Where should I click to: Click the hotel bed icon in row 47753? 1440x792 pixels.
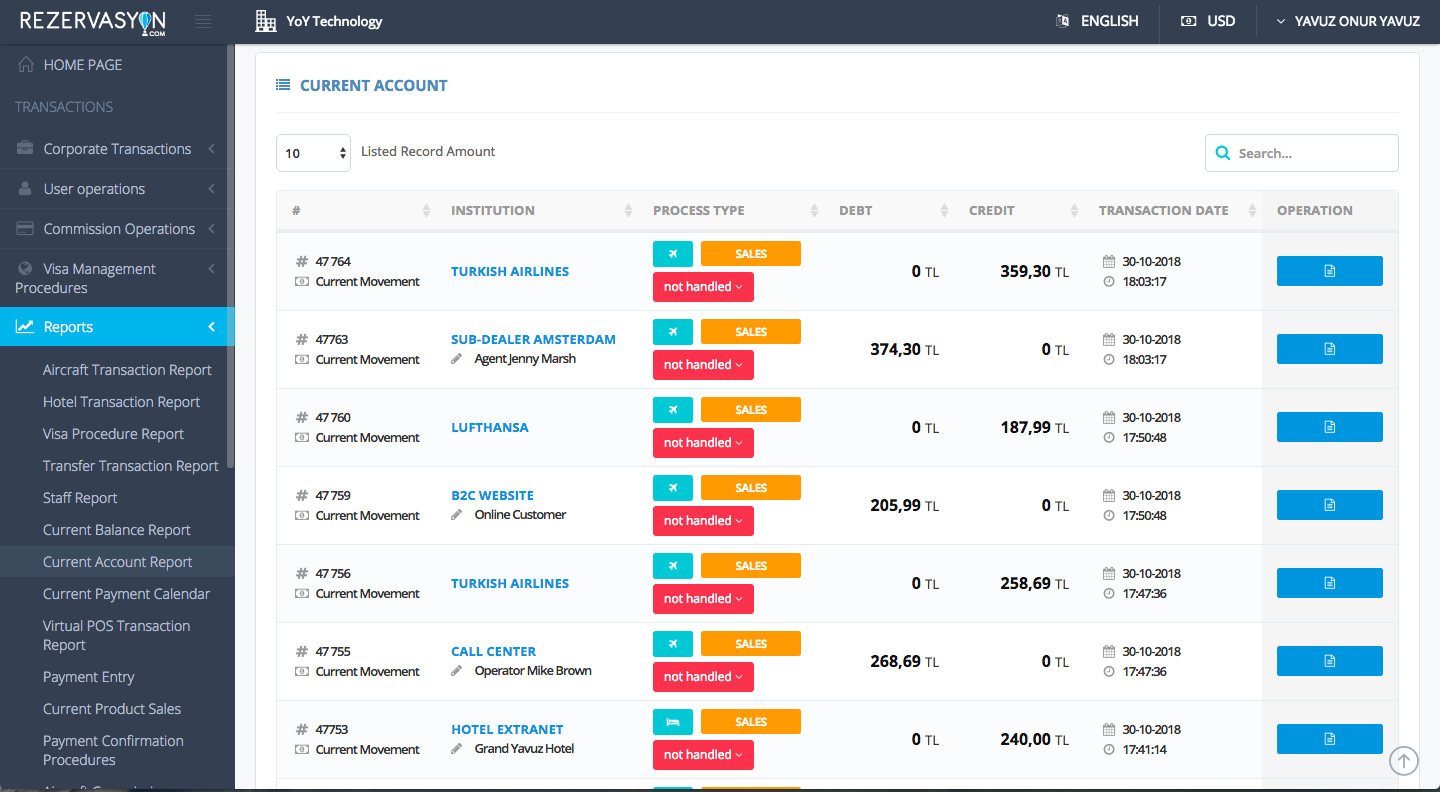point(673,722)
